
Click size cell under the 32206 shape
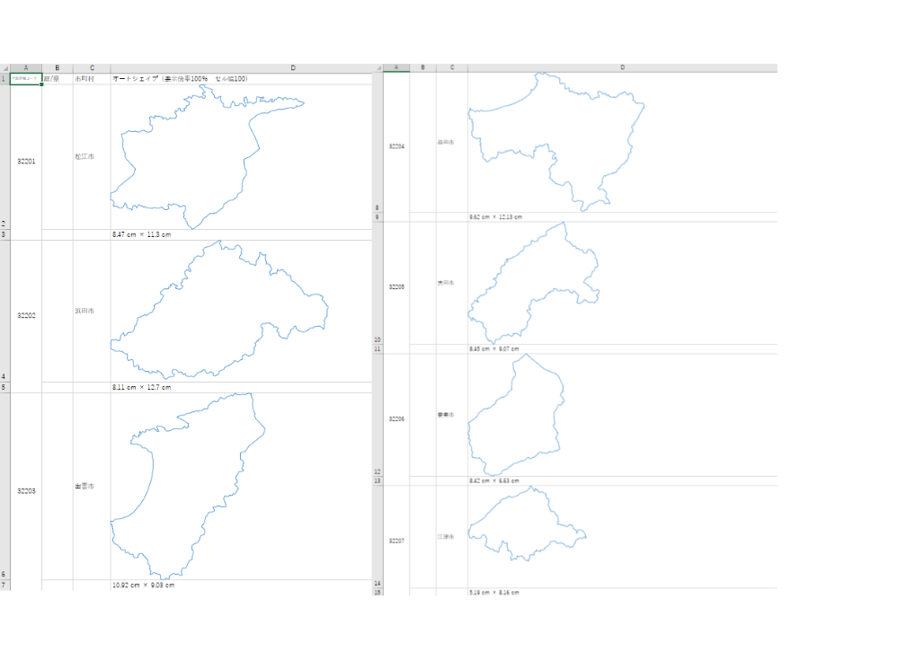622,481
